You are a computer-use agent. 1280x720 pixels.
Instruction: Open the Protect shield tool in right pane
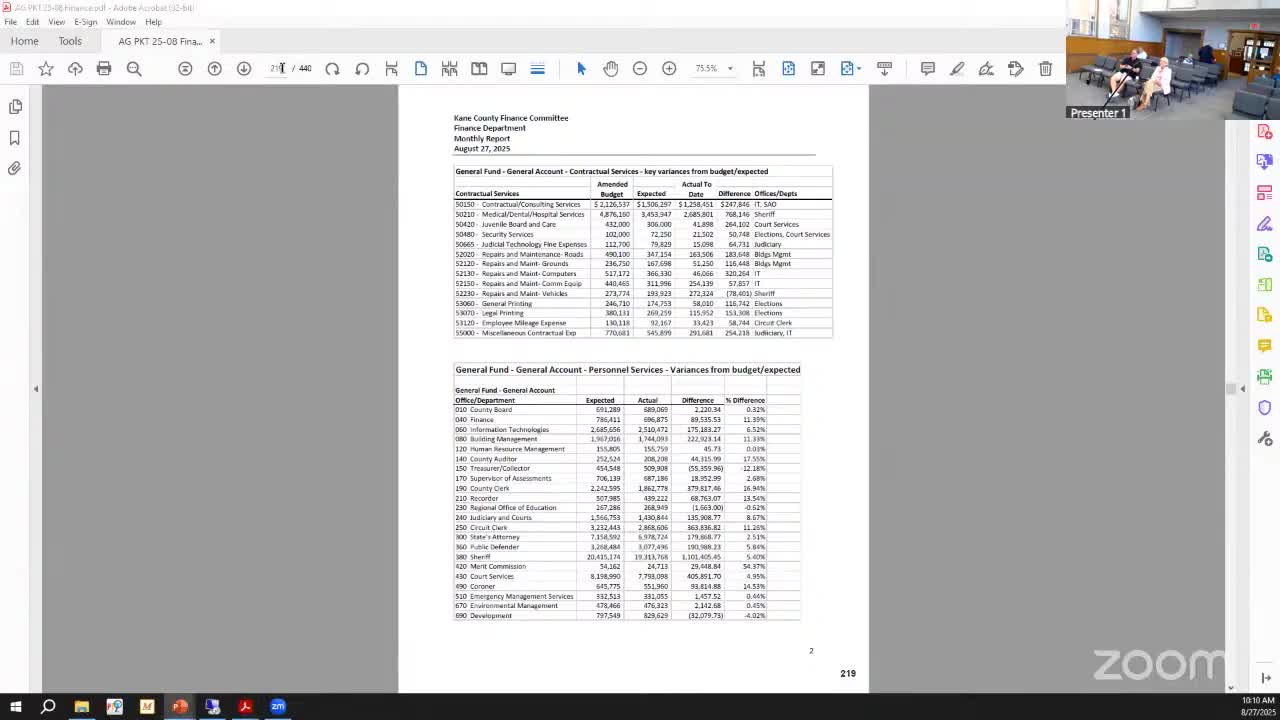pyautogui.click(x=1265, y=407)
